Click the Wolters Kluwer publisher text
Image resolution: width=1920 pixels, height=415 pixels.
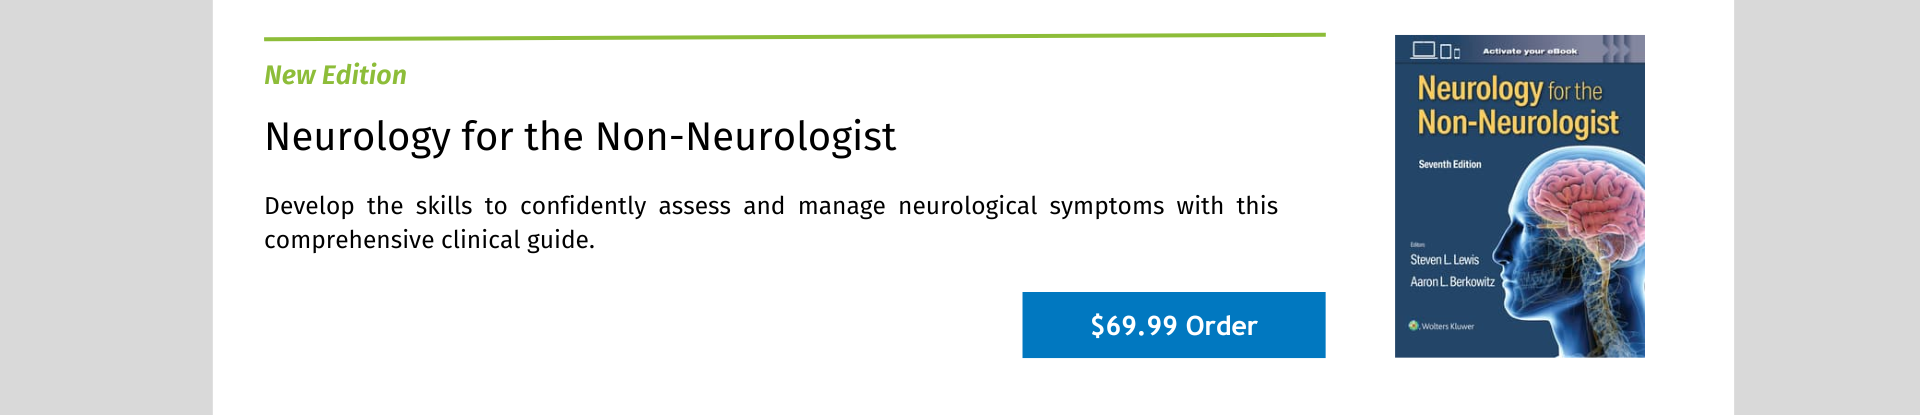[1447, 326]
